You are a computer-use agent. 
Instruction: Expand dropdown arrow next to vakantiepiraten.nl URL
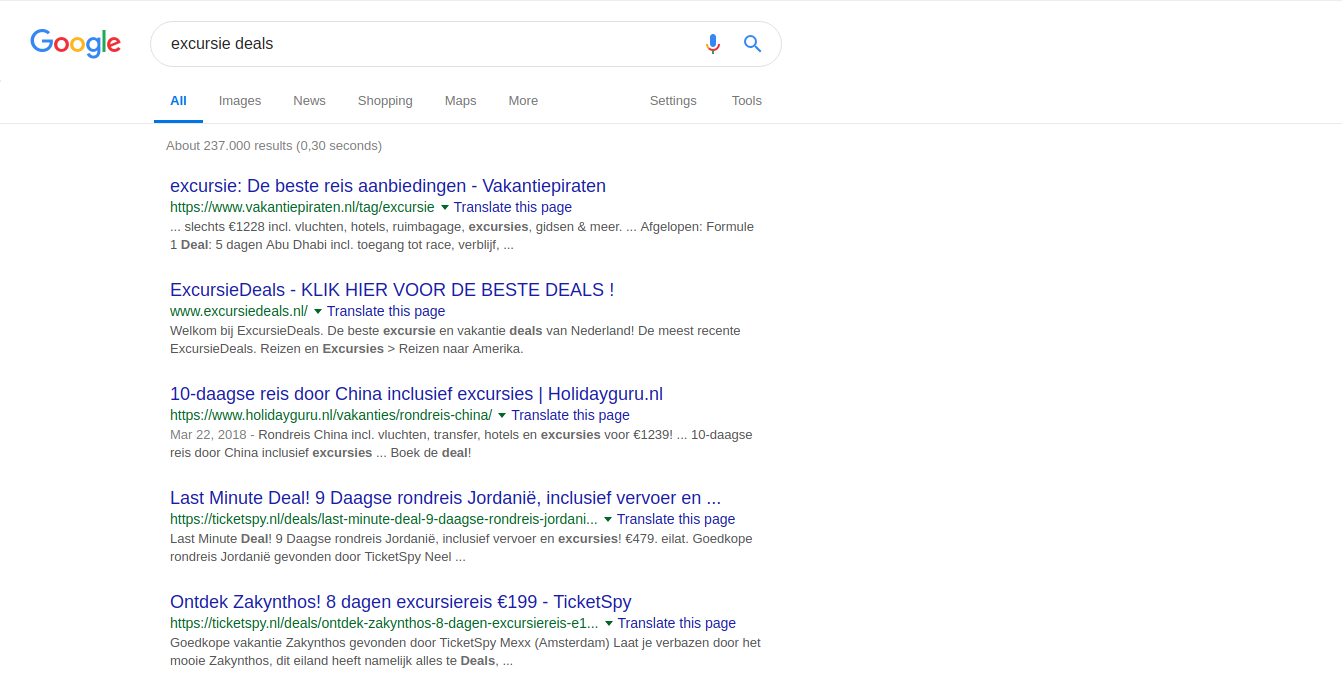[x=445, y=207]
